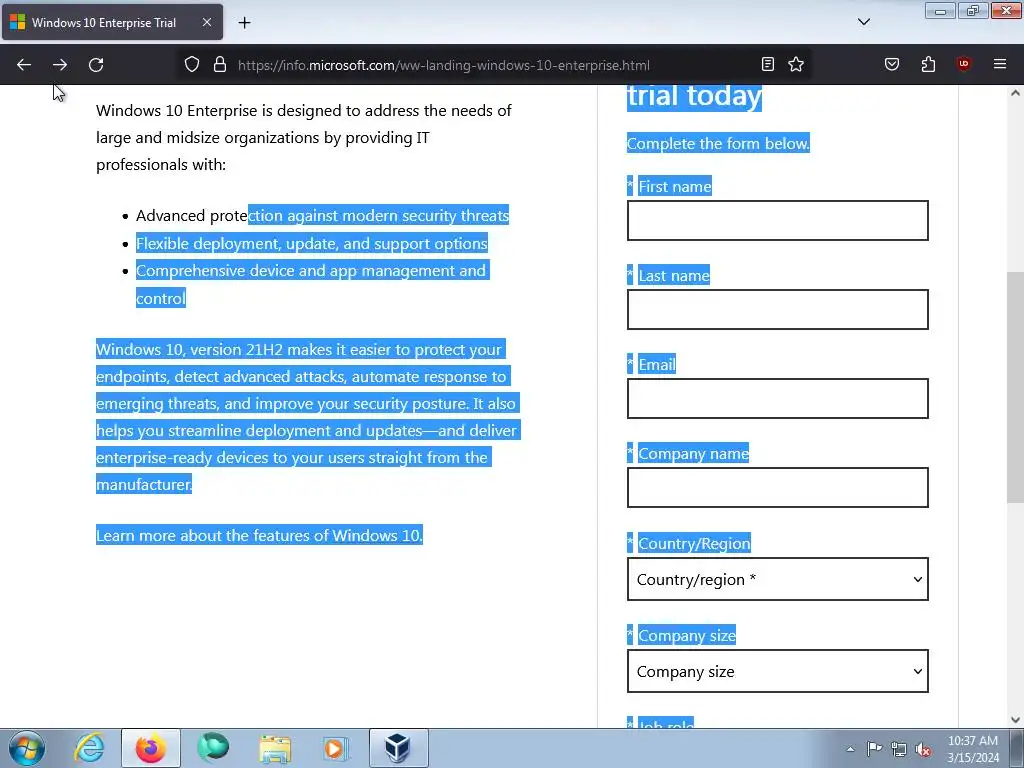
Task: Click the scrollbar down arrow
Action: pyautogui.click(x=1015, y=720)
